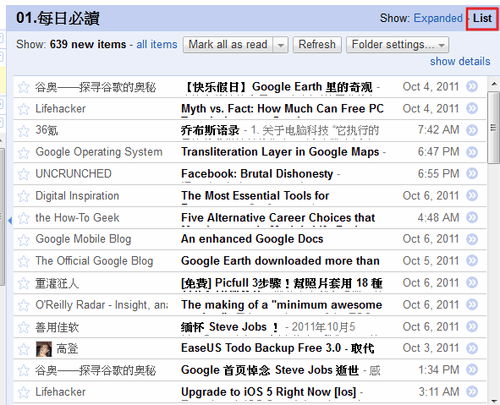Star the How-To Geek item
The image size is (500, 405).
point(24,218)
